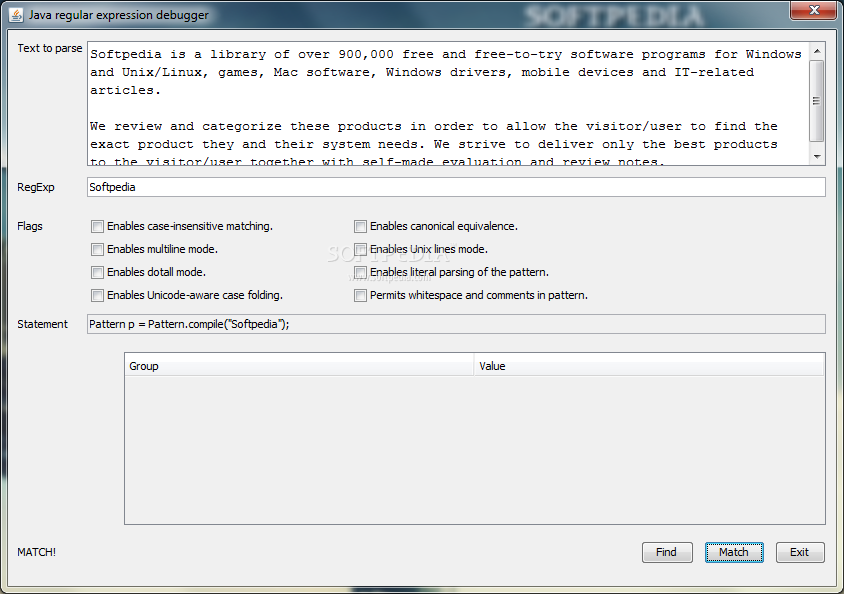Click the 'Statement' label
844x594 pixels.
point(43,324)
